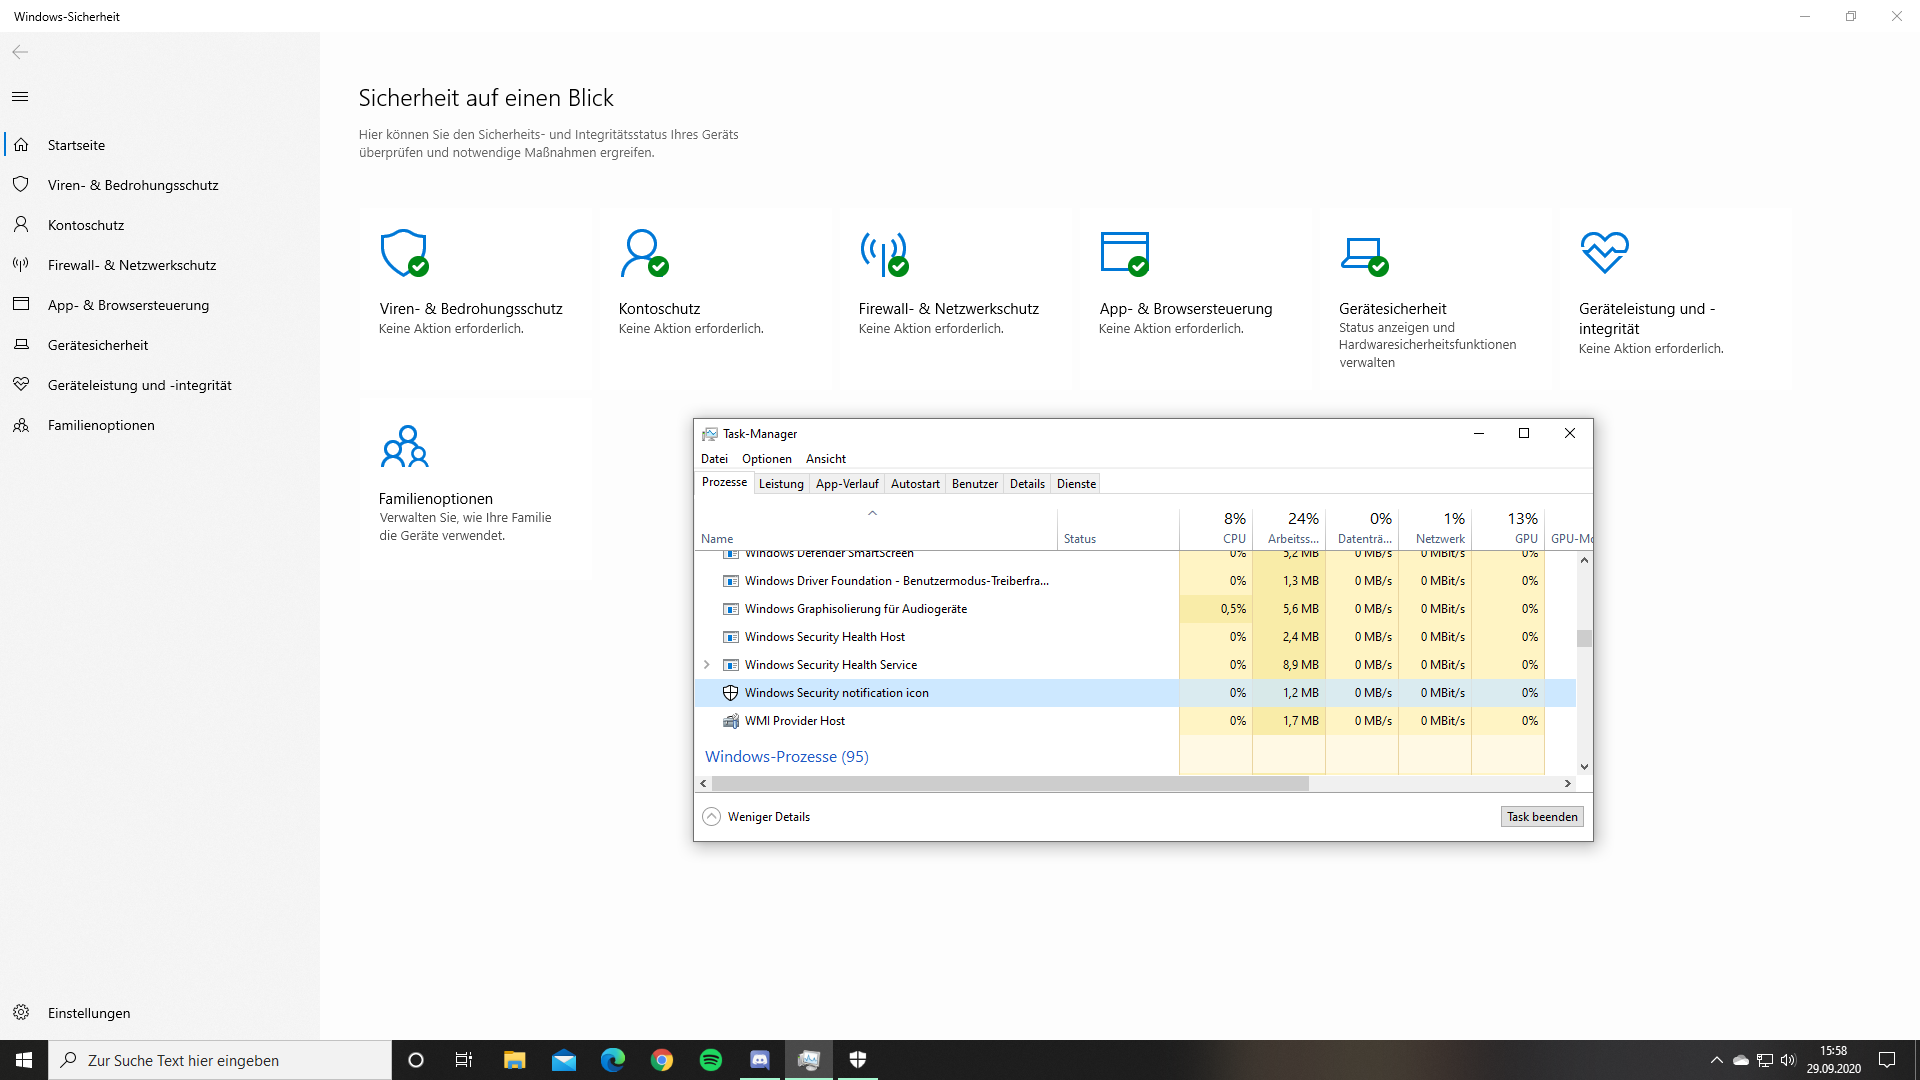Click sidebar family icon for Familienoptionen
1920x1080 pixels.
pyautogui.click(x=21, y=425)
